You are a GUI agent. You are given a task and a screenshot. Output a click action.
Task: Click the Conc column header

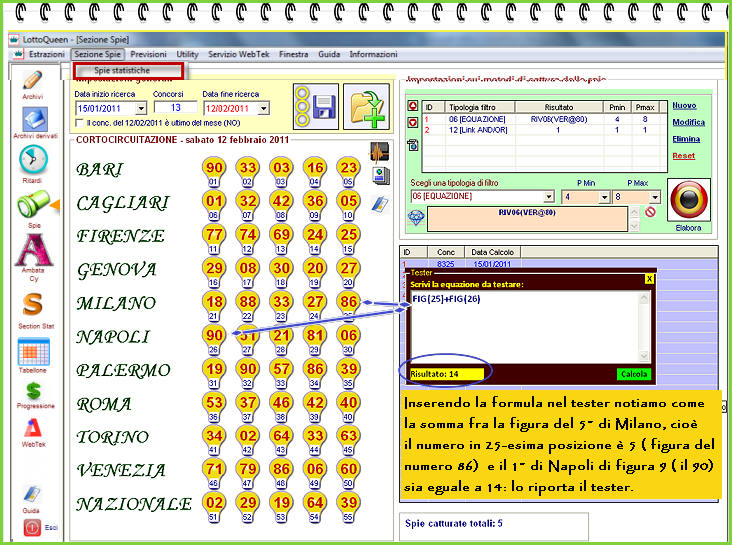pyautogui.click(x=446, y=252)
